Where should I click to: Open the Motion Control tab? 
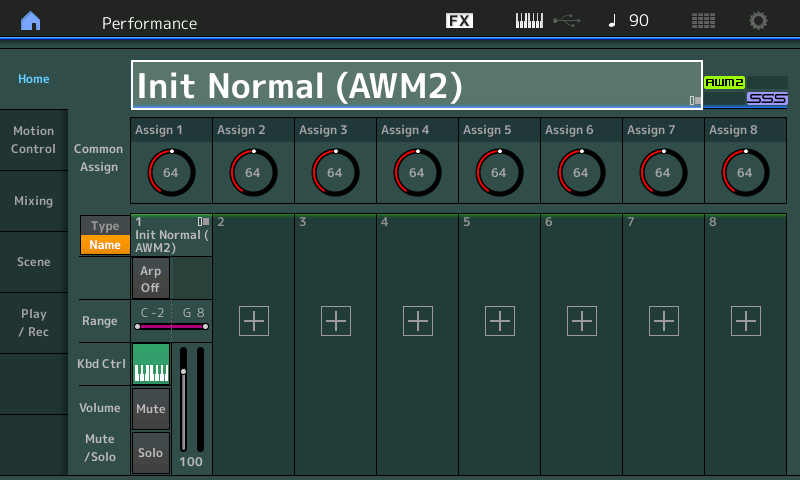[x=33, y=140]
